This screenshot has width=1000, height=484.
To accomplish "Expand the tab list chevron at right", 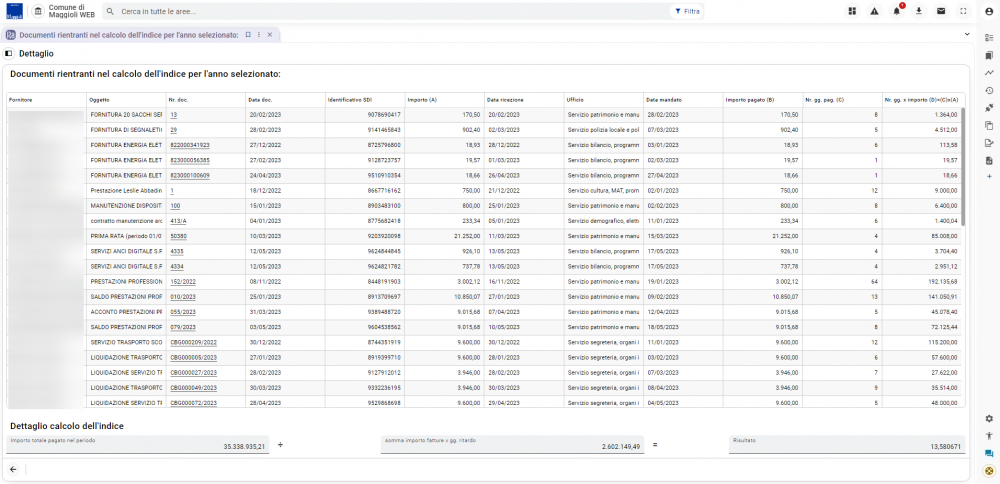I will click(x=967, y=34).
